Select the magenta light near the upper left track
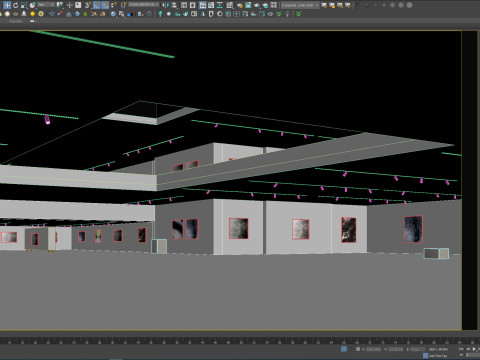 coord(47,120)
